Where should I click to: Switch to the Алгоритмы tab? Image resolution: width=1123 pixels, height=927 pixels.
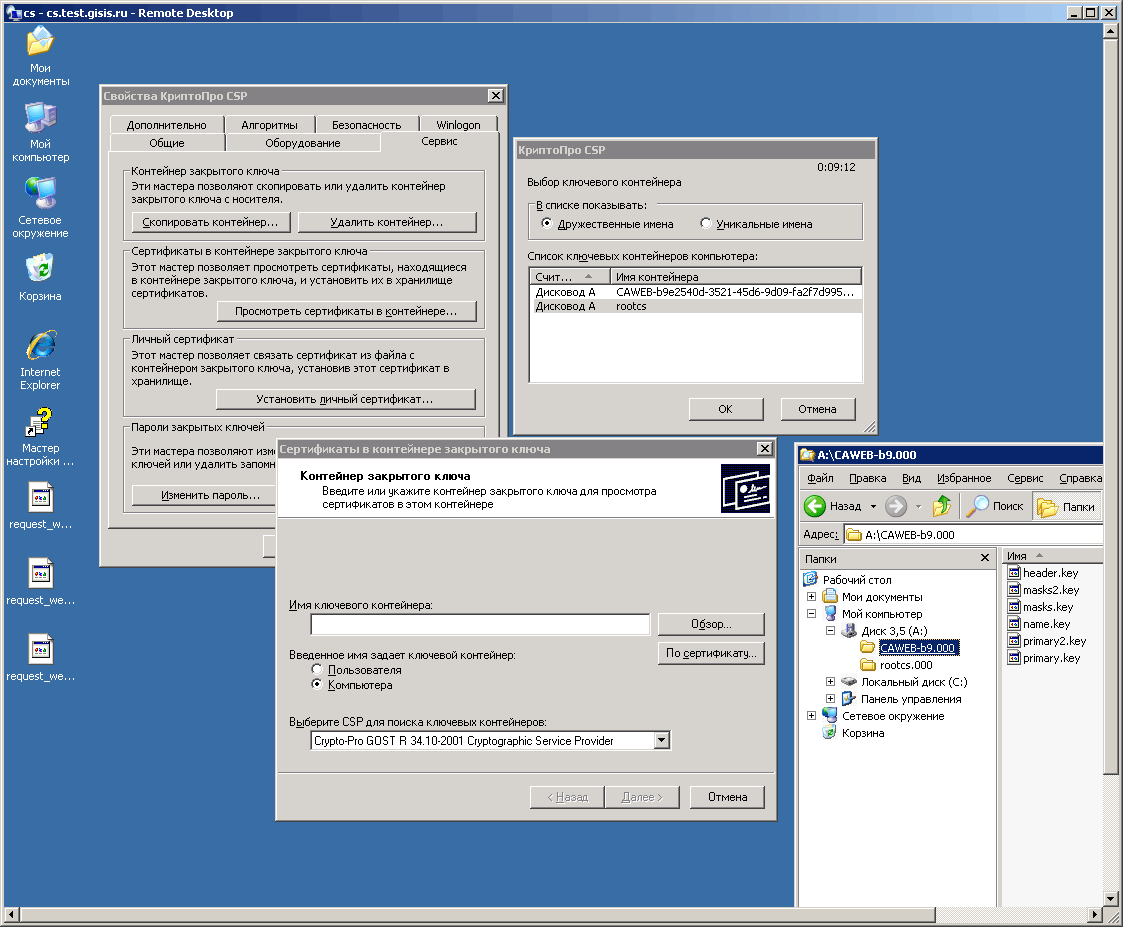pyautogui.click(x=269, y=125)
